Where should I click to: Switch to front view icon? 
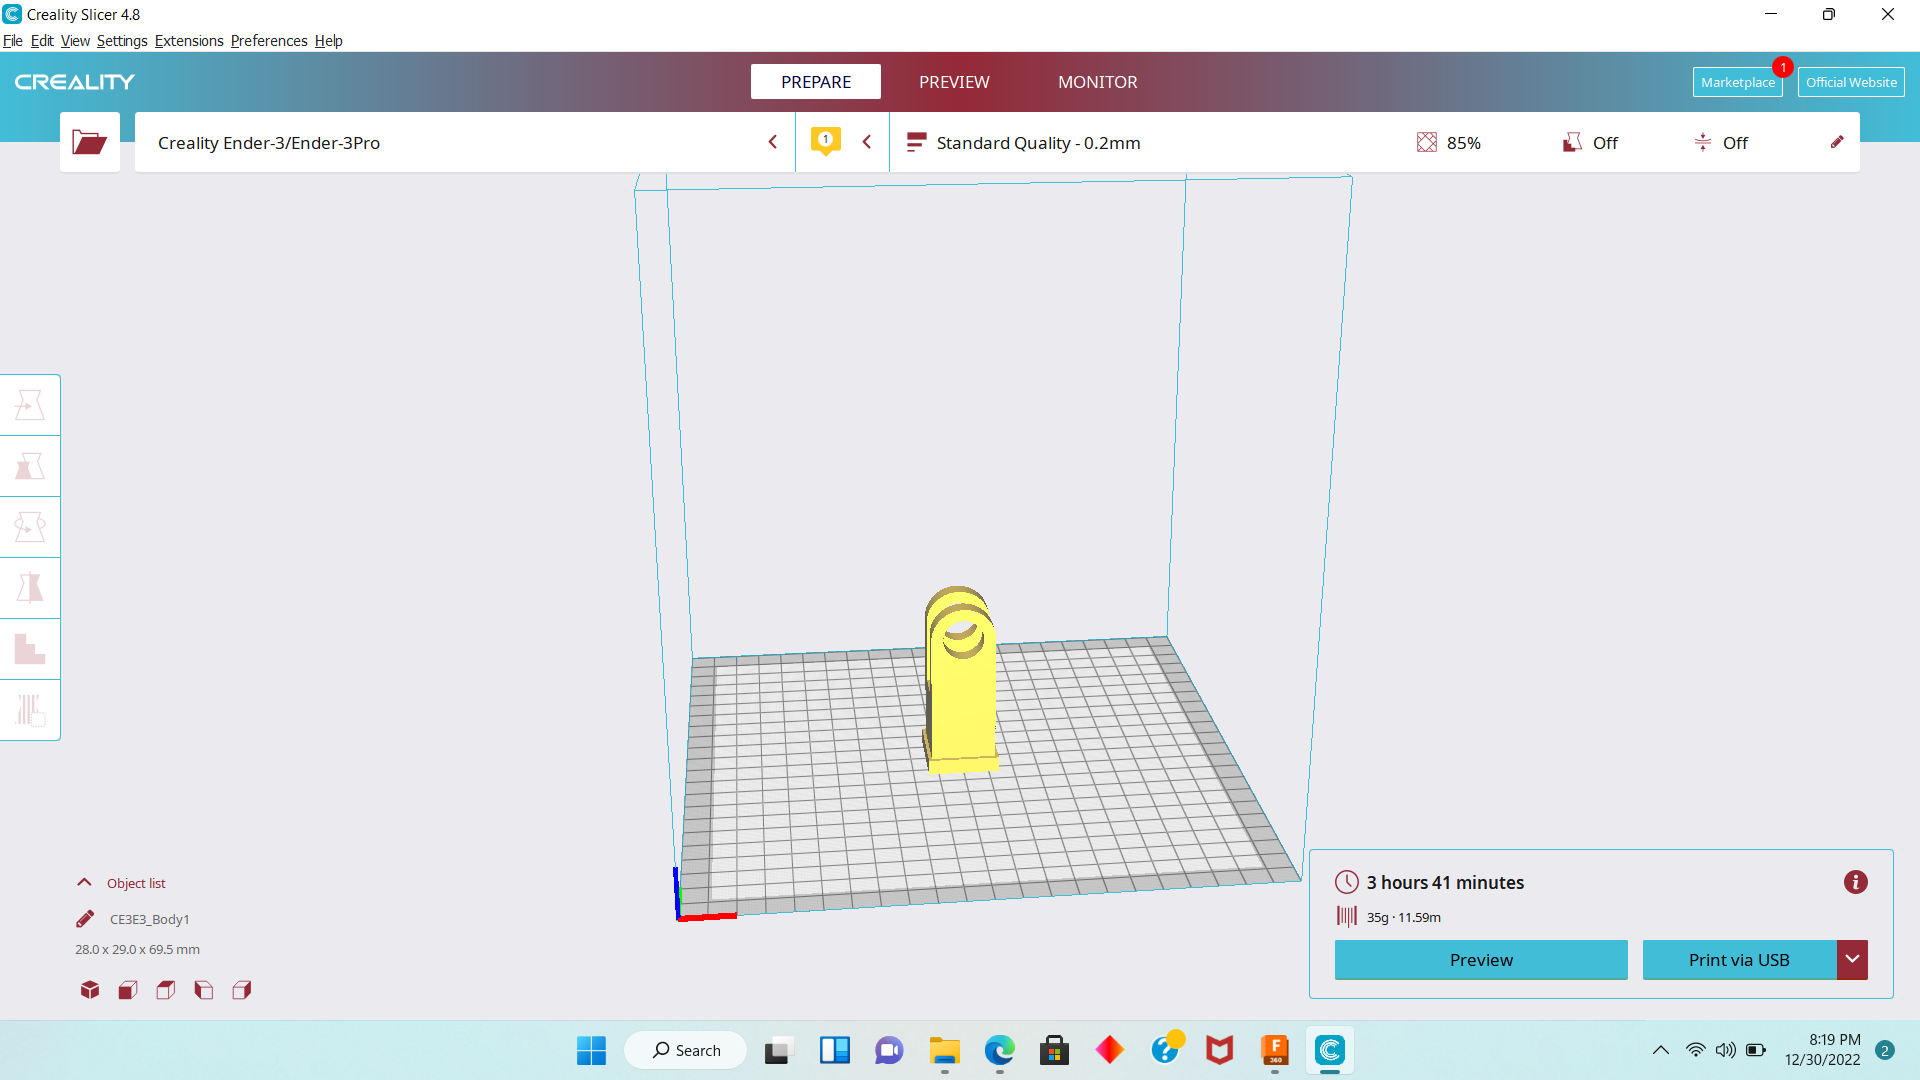coord(128,990)
